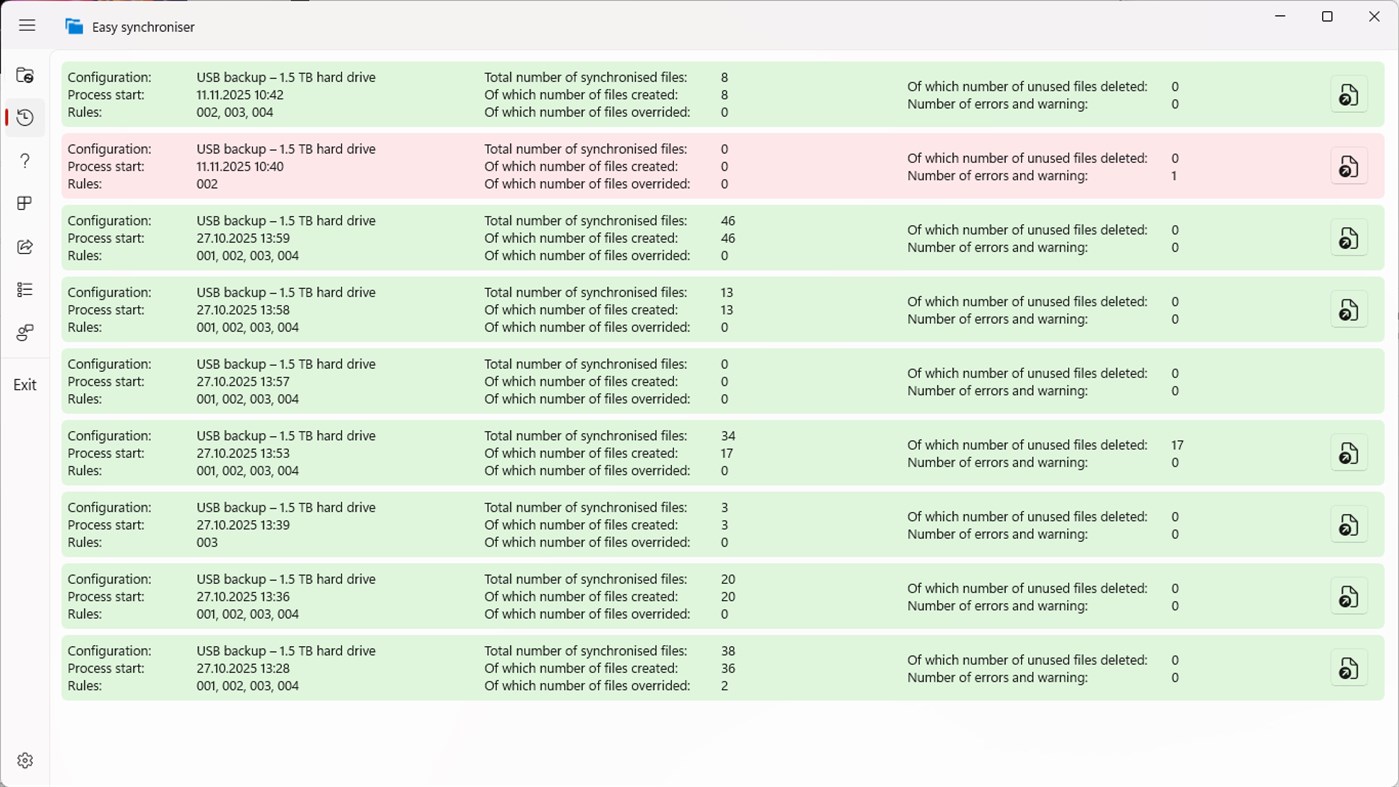Click the four-squares layout sidebar icon
This screenshot has height=787, width=1399.
(x=25, y=204)
